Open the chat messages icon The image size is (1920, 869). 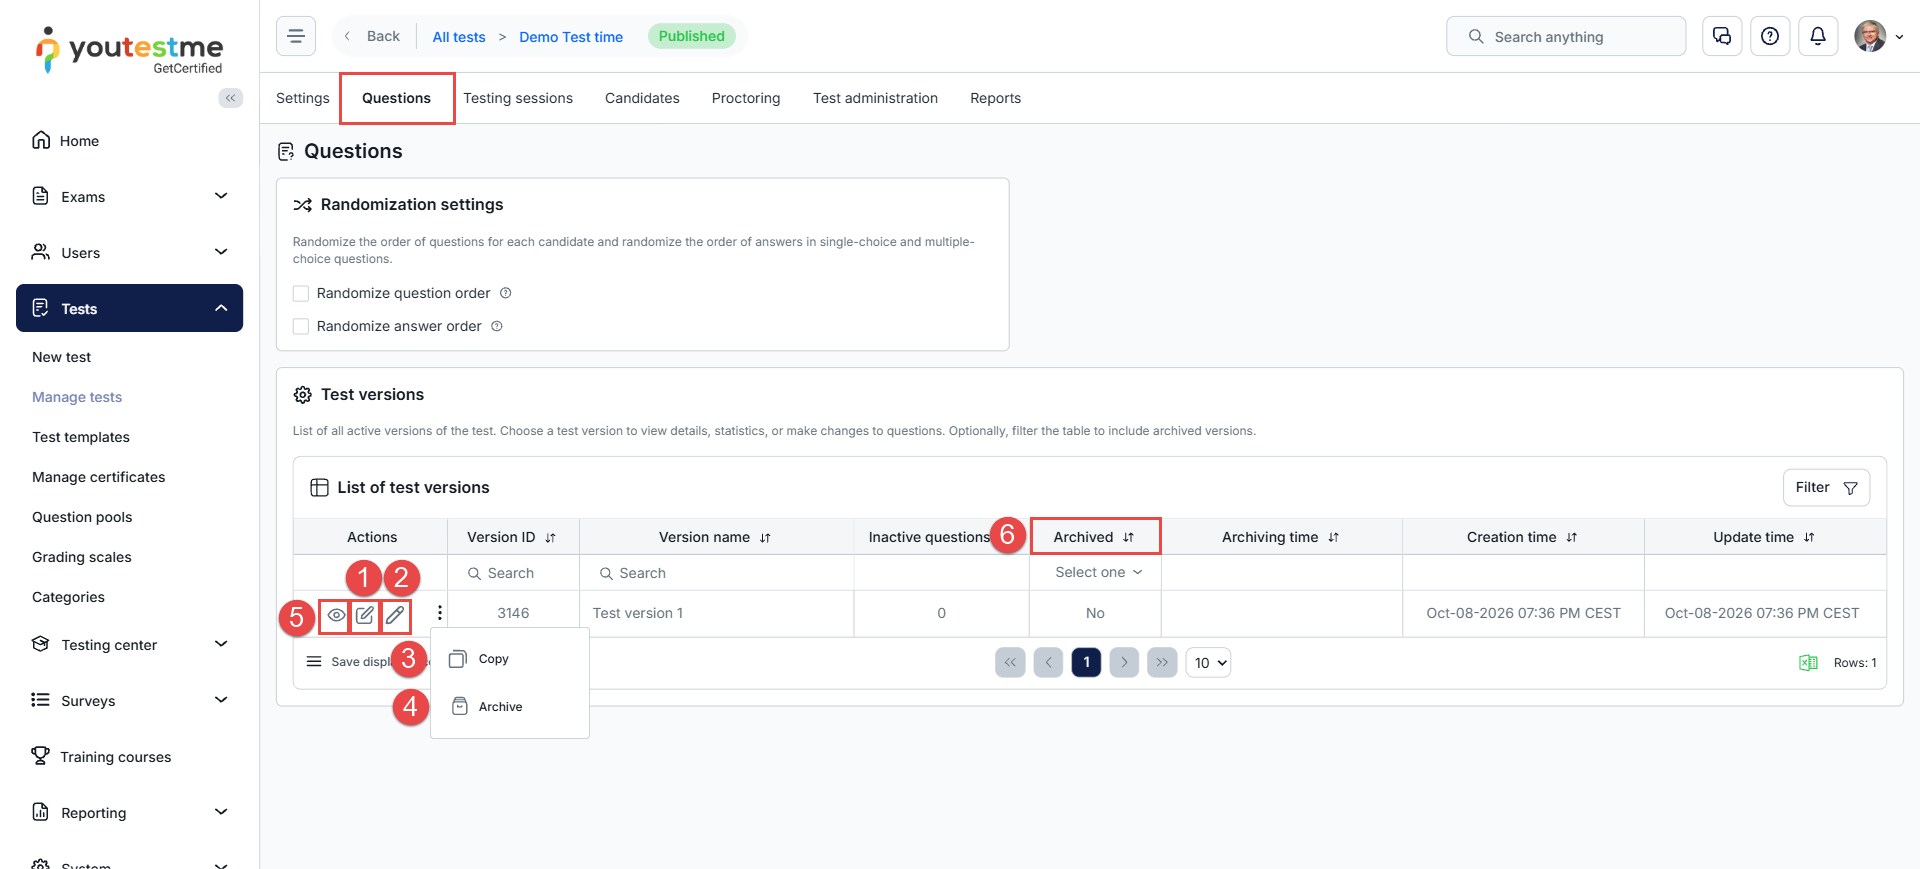pos(1722,36)
